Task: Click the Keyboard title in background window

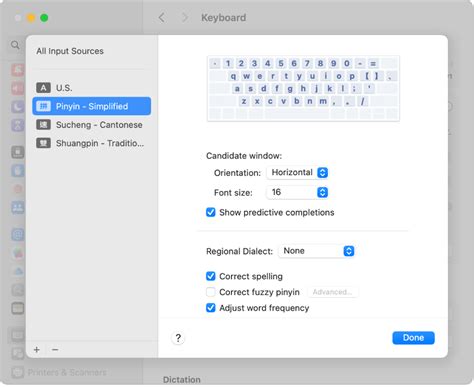Action: (224, 18)
